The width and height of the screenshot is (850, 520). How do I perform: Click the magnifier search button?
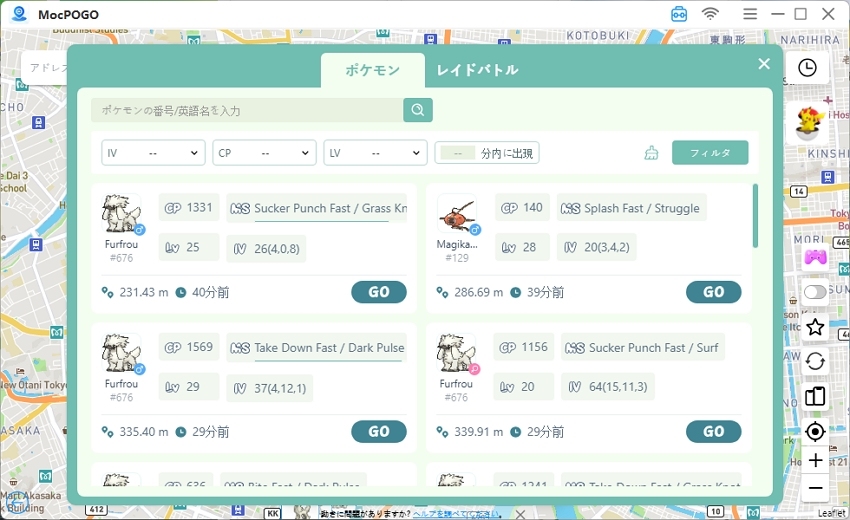417,110
